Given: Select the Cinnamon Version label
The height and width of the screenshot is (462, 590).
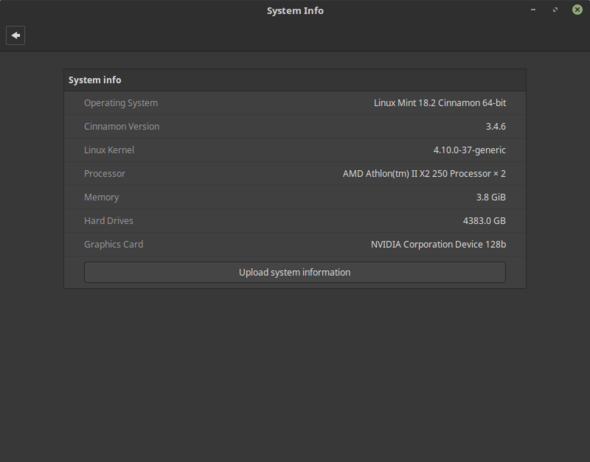Looking at the screenshot, I should click(122, 126).
